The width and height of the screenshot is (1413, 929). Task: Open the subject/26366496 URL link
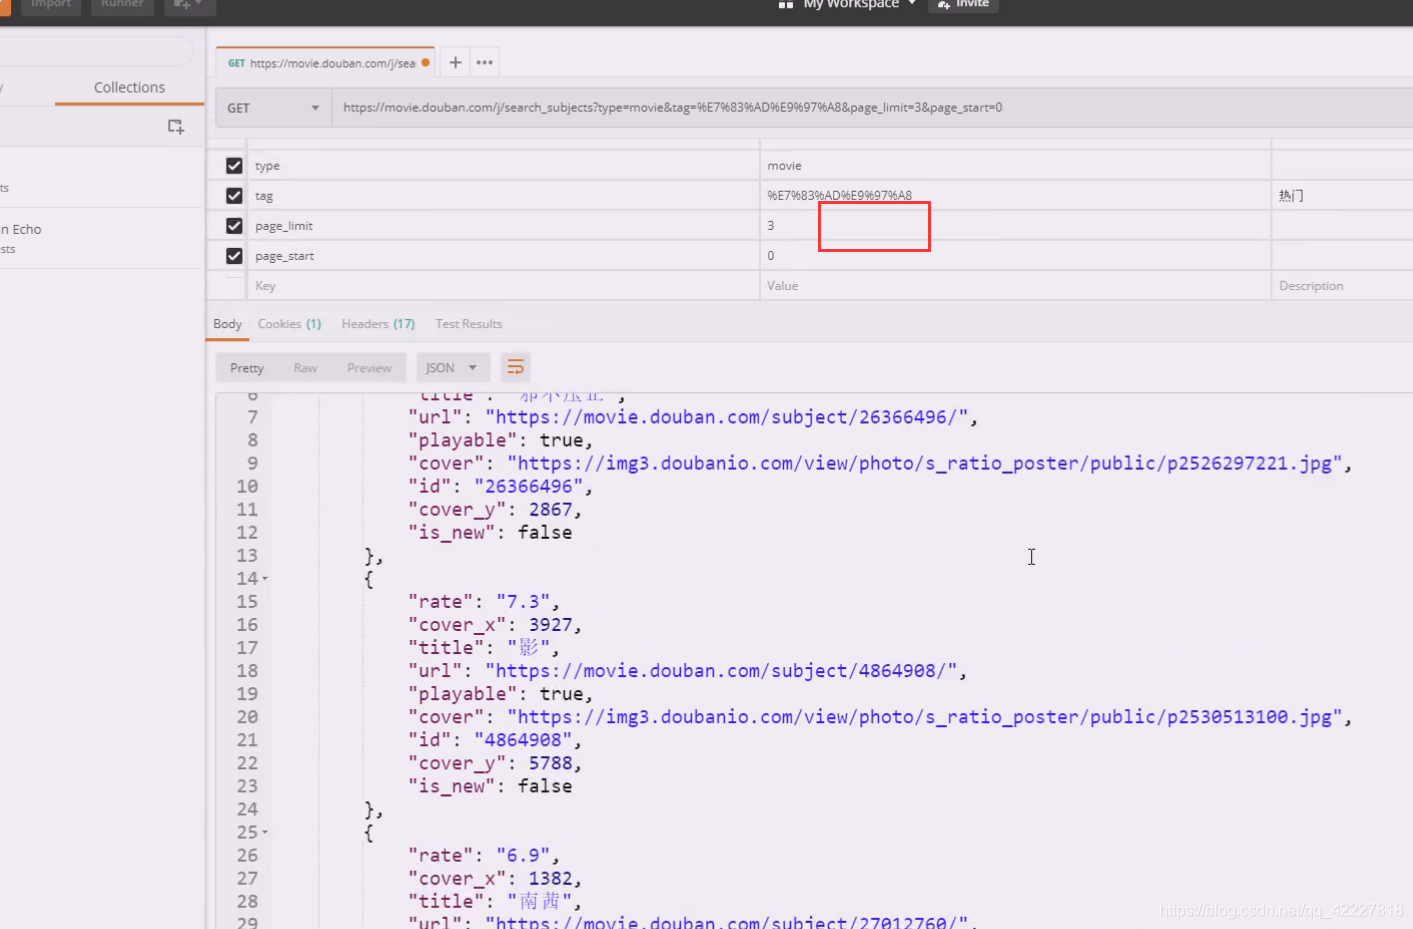[727, 417]
